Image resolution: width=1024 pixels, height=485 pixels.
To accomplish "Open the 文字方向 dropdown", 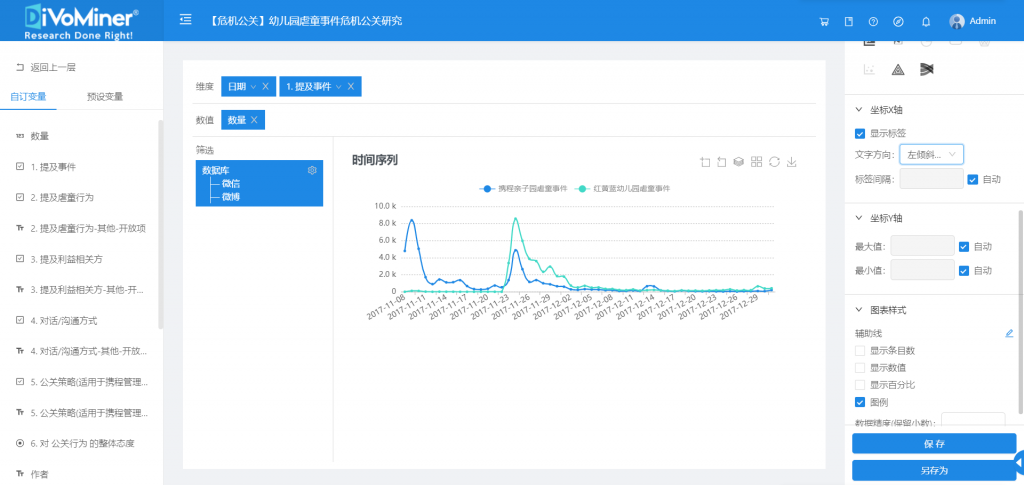I will [931, 155].
